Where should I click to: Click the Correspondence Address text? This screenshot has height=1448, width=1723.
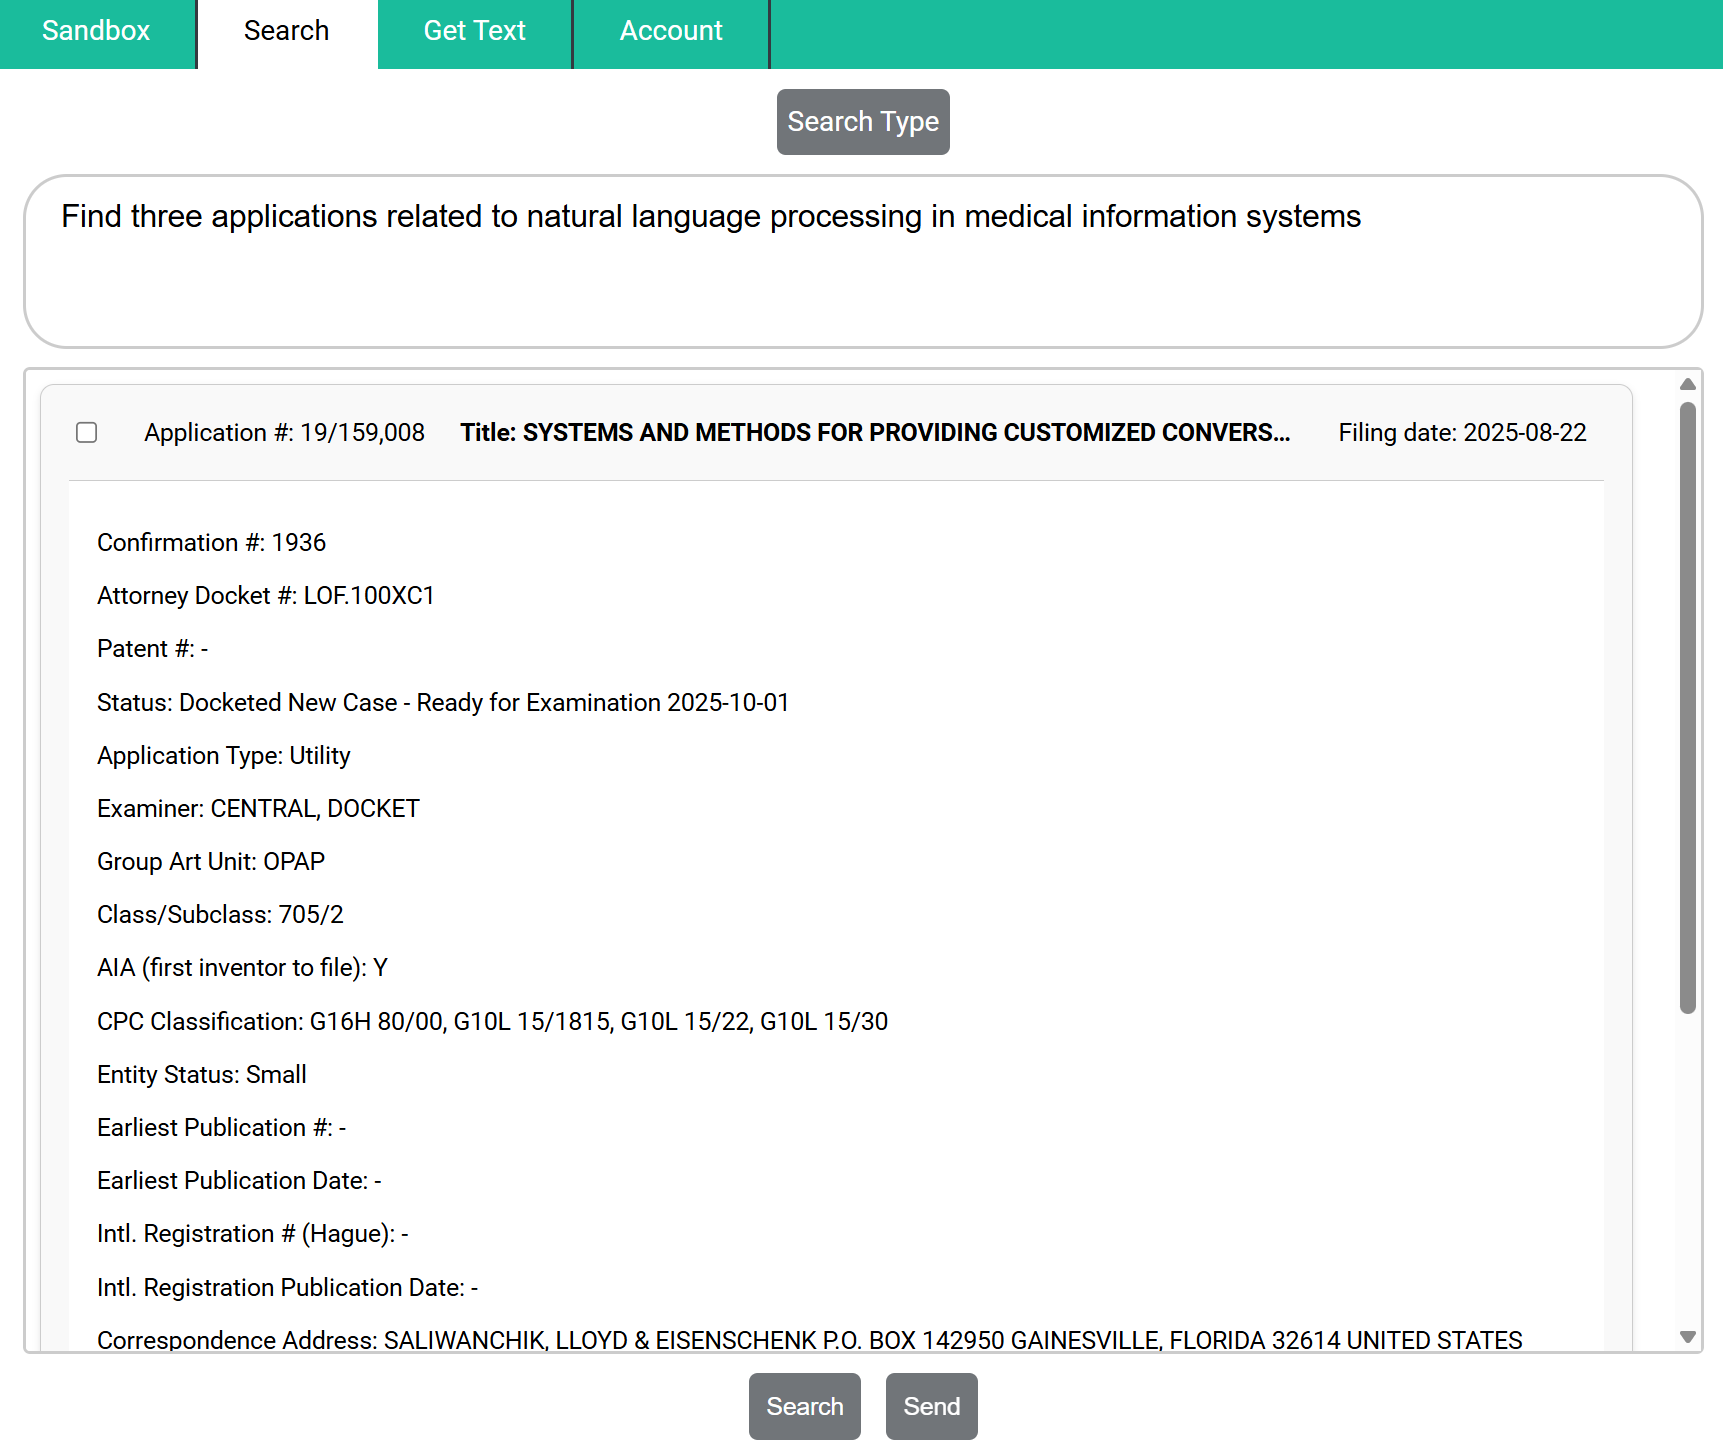[810, 1340]
